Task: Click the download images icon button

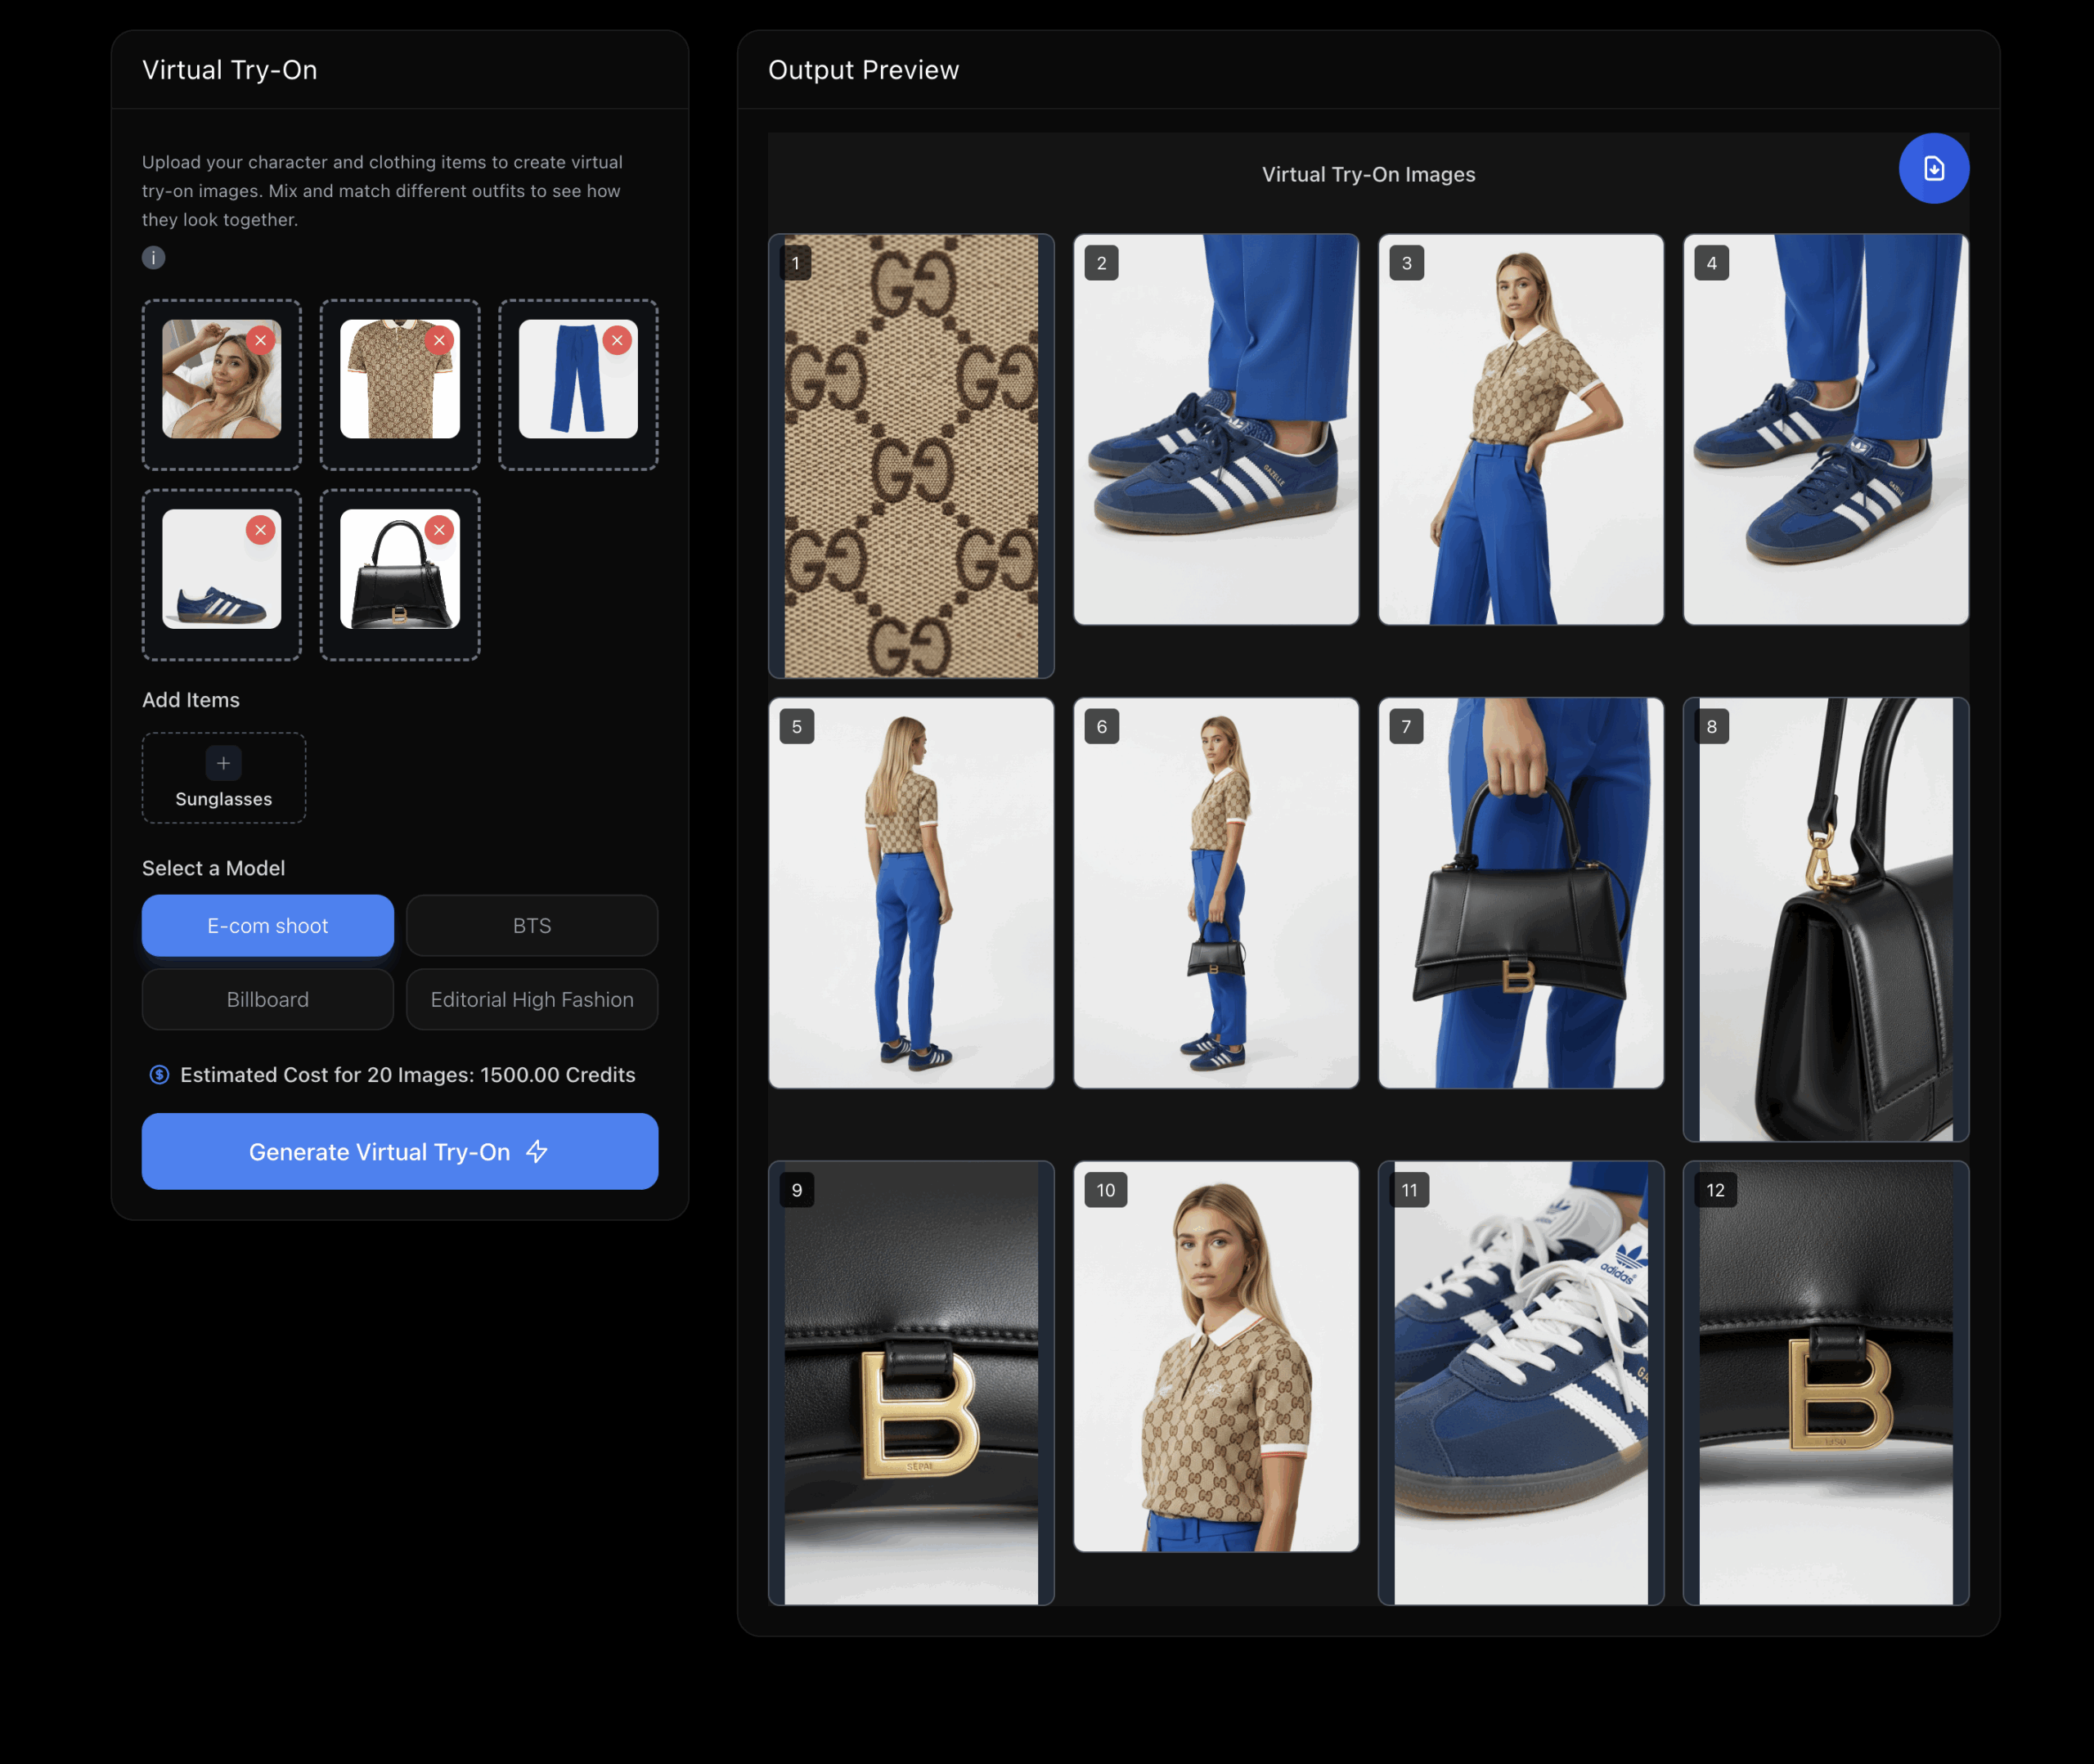Action: (x=1933, y=168)
